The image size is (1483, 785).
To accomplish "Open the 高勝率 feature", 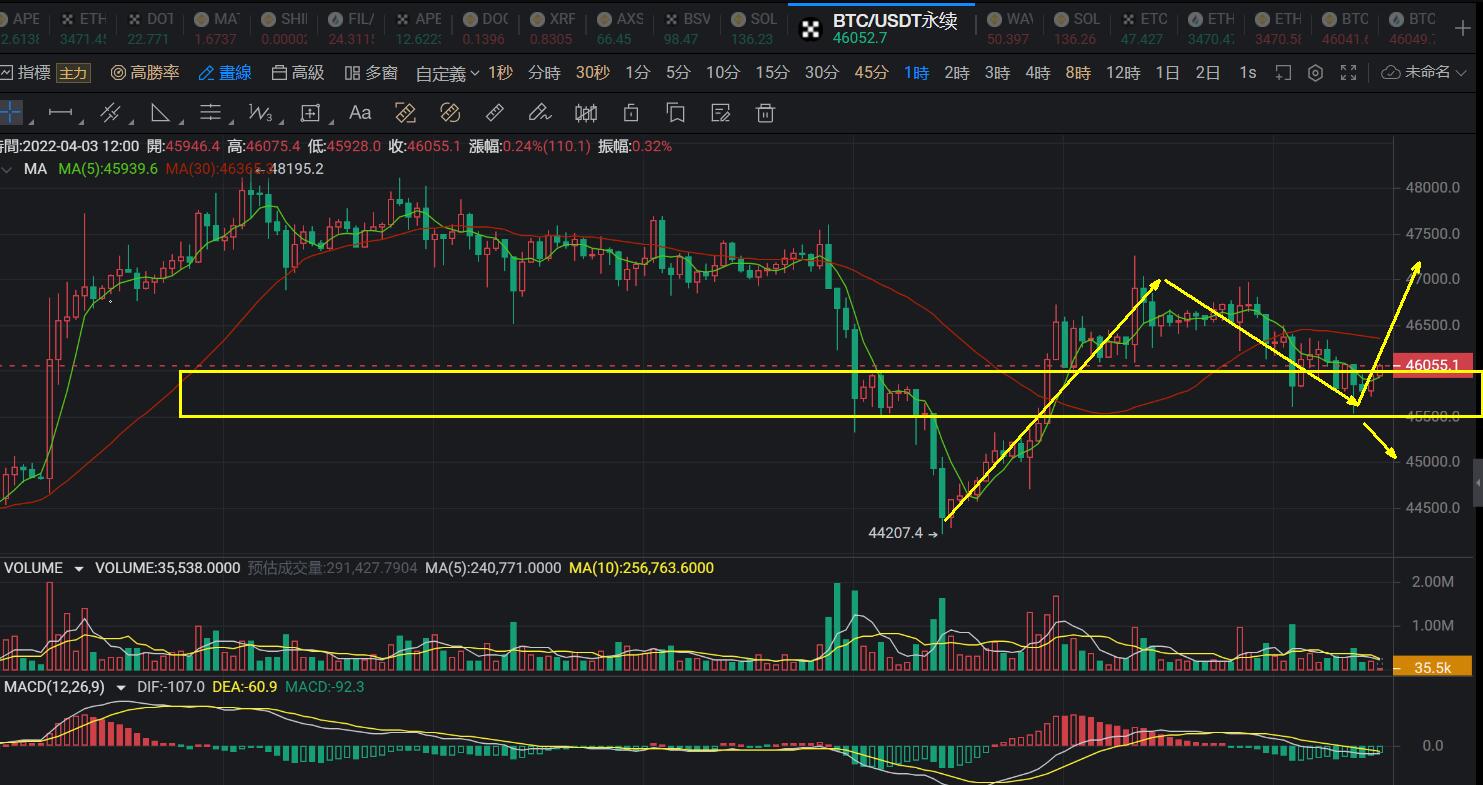I will point(145,73).
